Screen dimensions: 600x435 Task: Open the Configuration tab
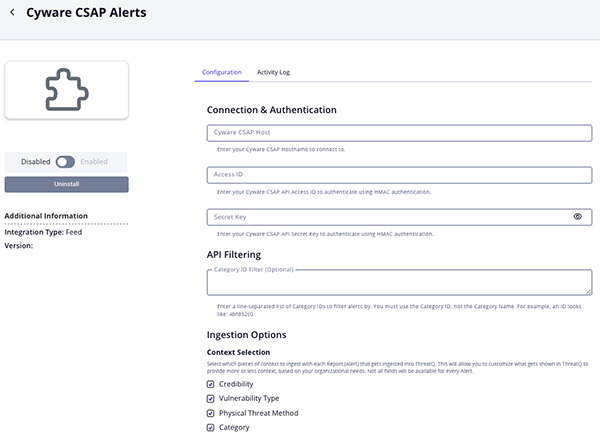tap(222, 72)
